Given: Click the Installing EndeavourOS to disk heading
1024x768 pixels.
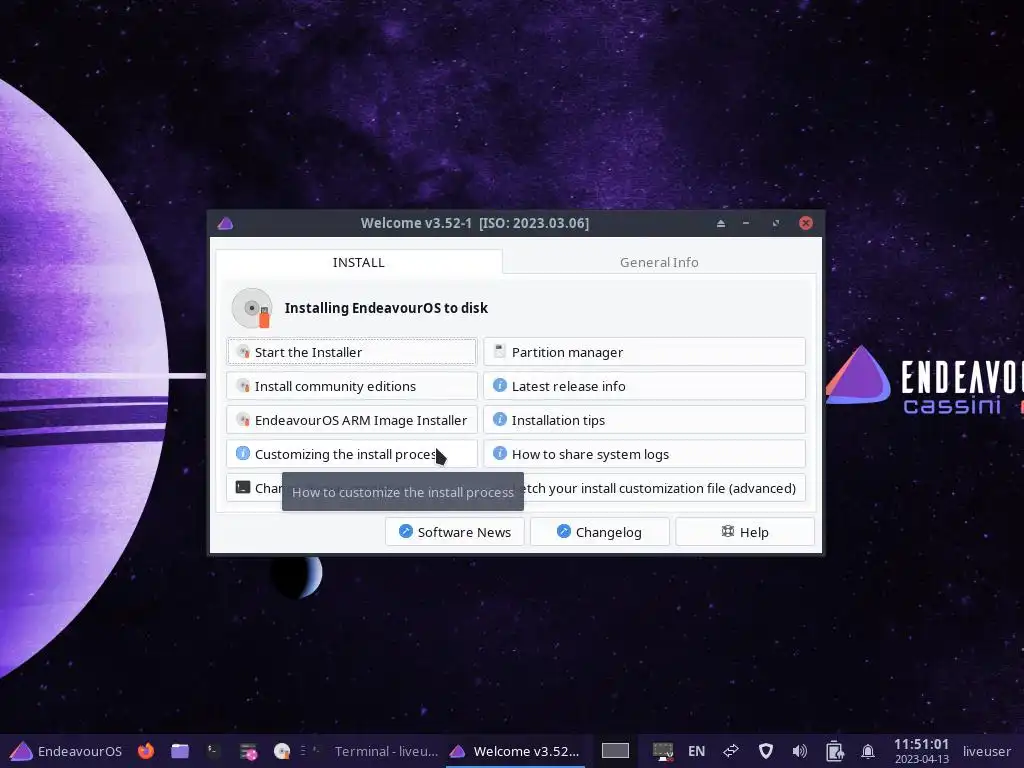Looking at the screenshot, I should coord(386,308).
